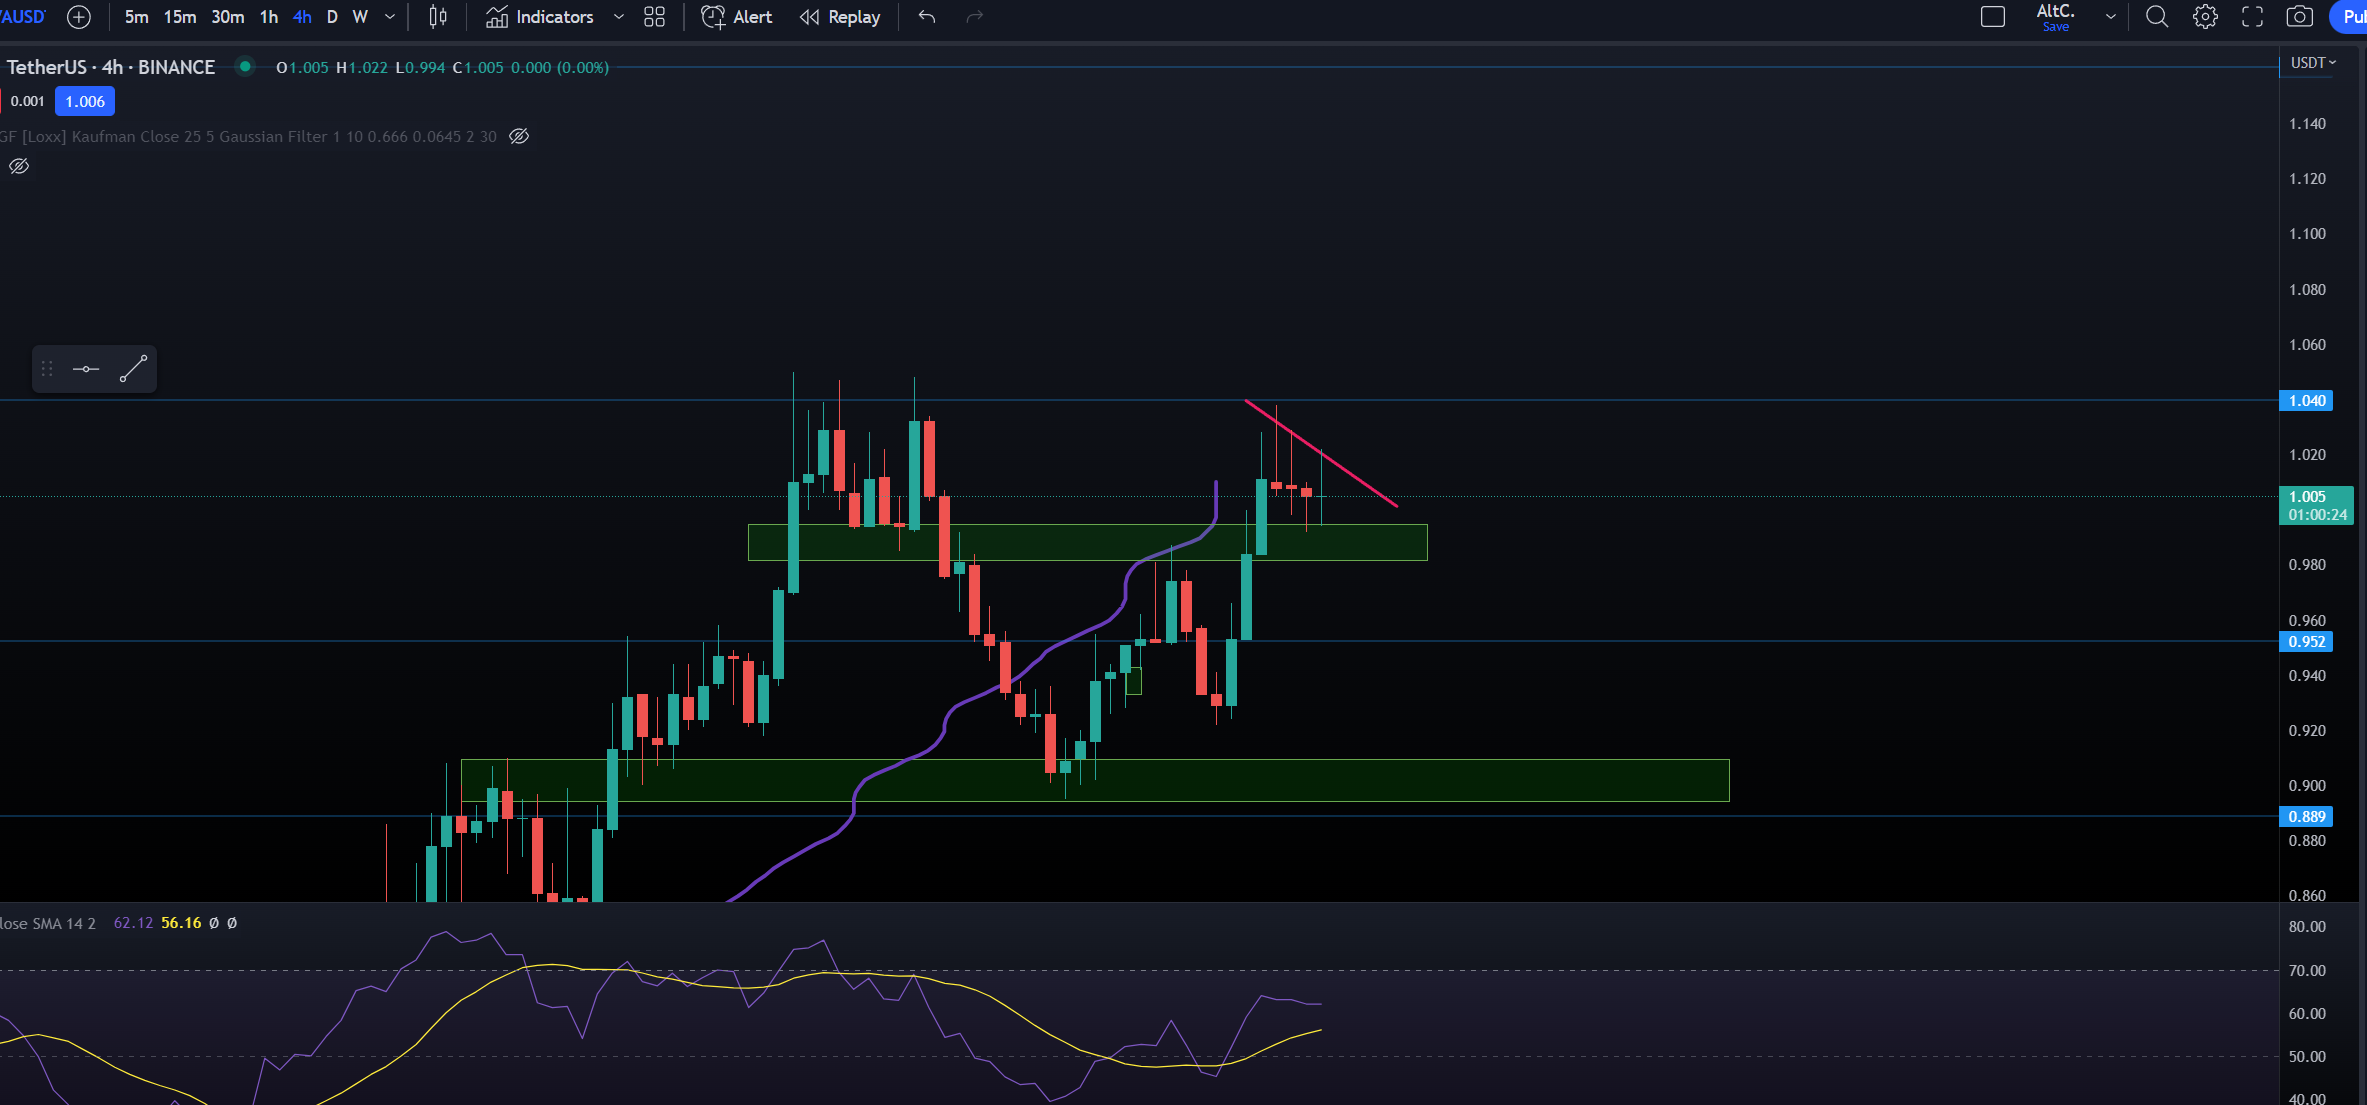Open the layout setup square icon
The image size is (2367, 1105).
coord(1993,17)
